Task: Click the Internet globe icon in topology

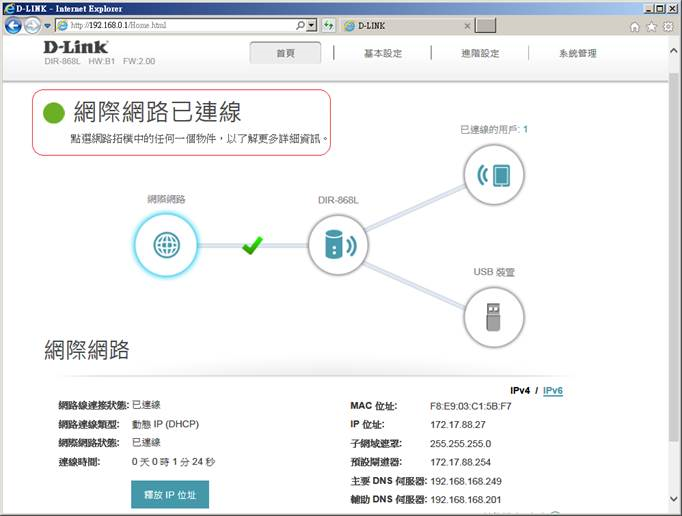Action: pos(164,244)
